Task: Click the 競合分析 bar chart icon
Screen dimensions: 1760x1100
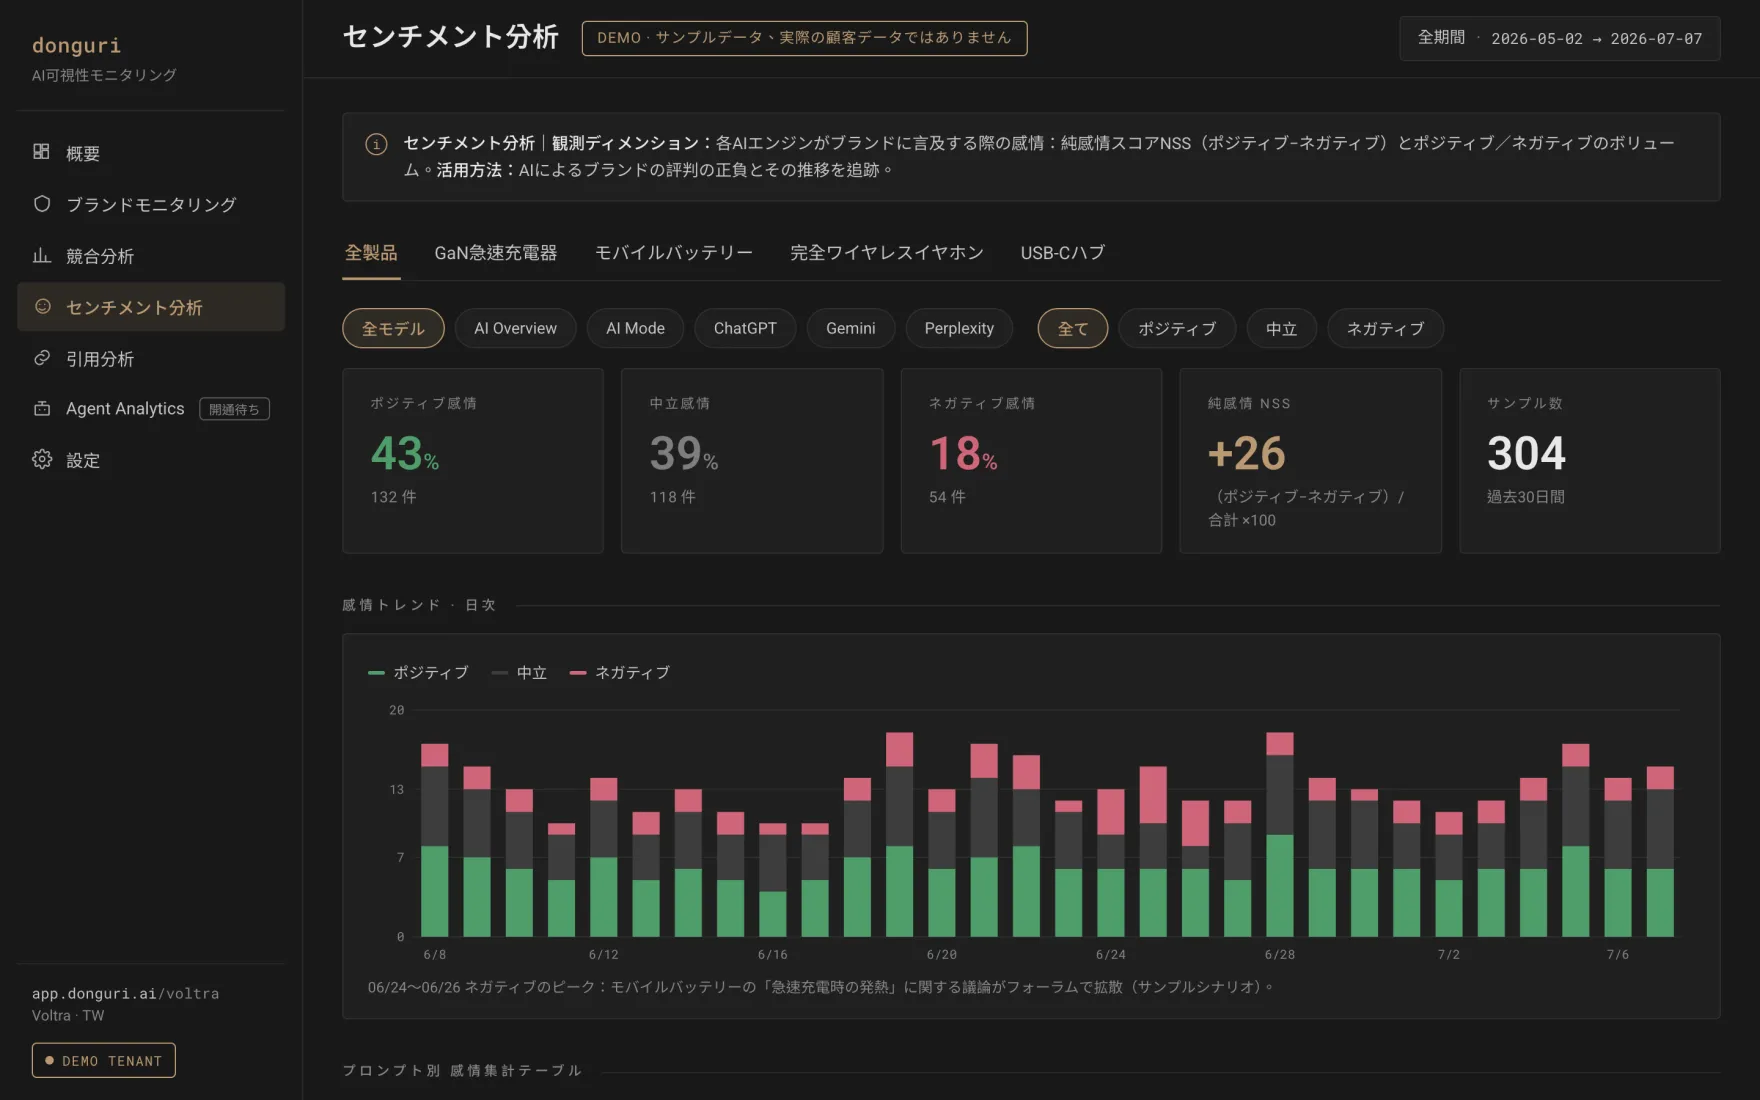Action: tap(41, 256)
